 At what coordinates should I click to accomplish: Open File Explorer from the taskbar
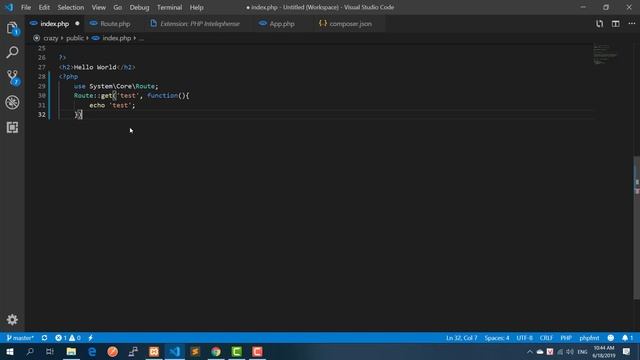[71, 351]
